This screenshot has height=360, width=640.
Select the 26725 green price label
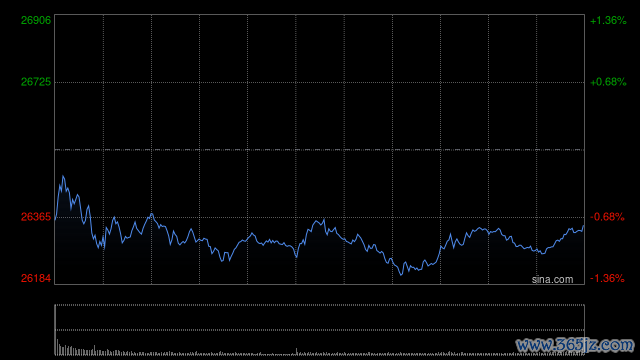pyautogui.click(x=36, y=82)
